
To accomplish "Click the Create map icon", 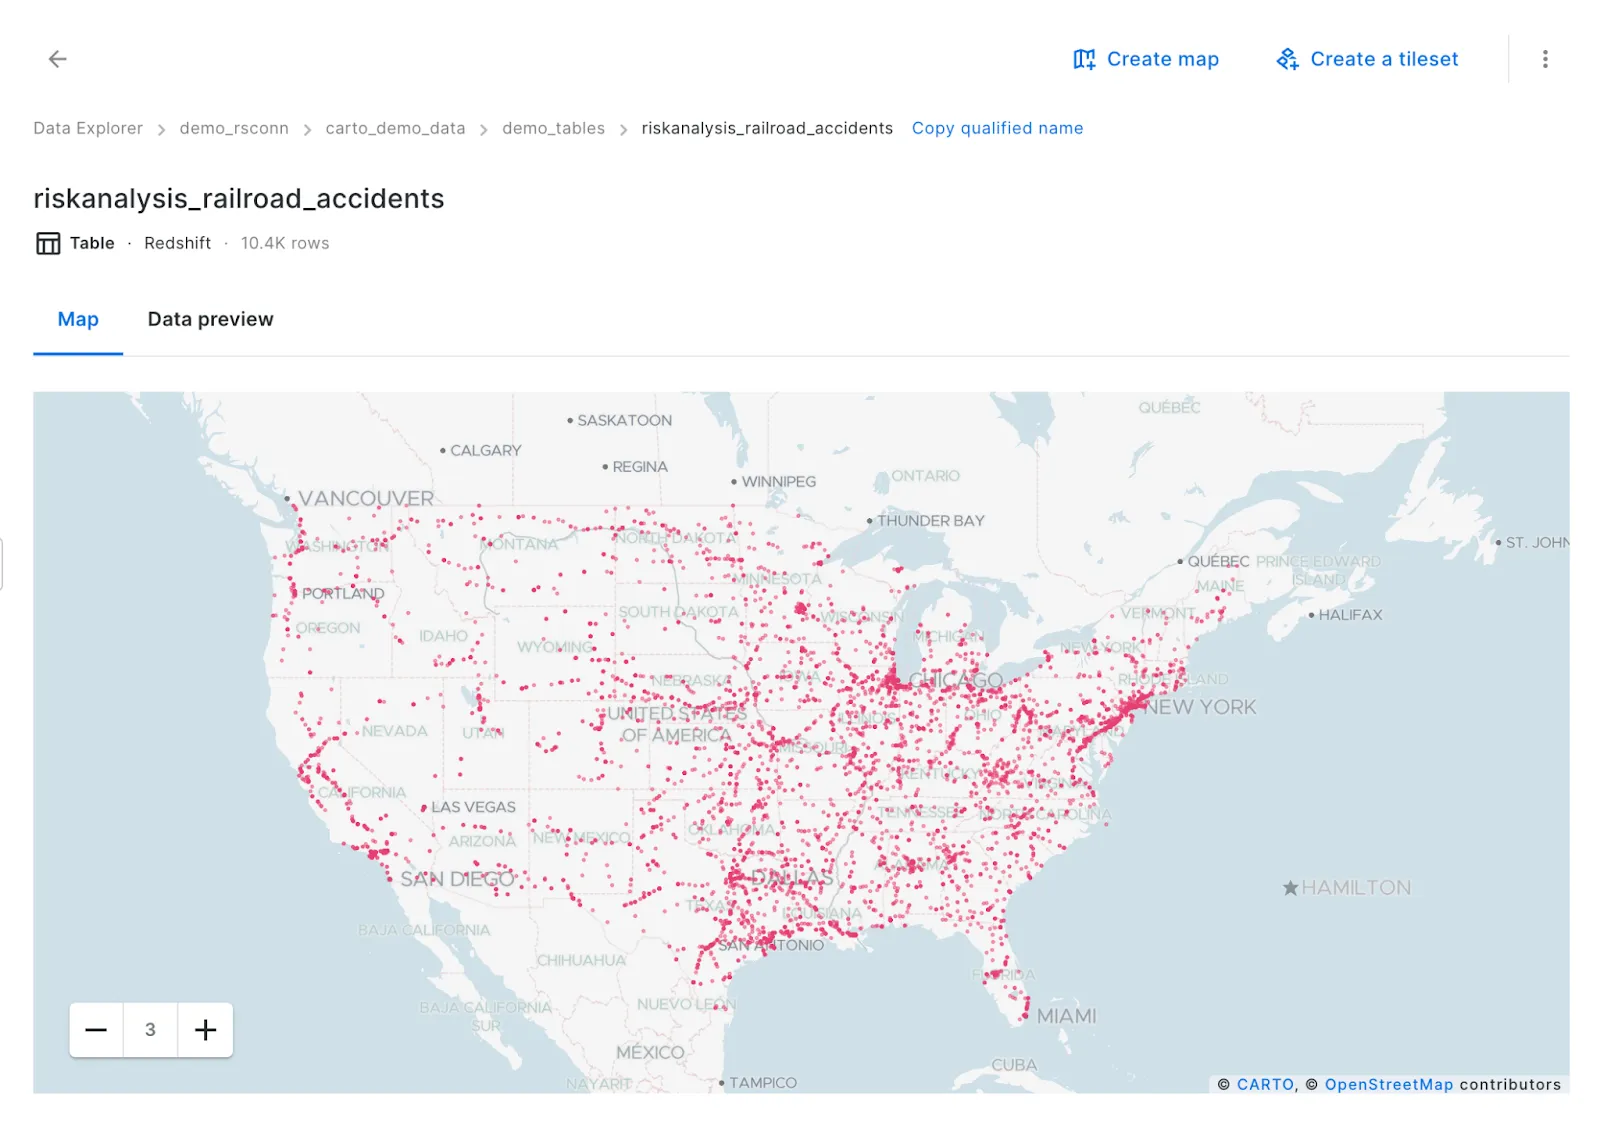I will point(1084,59).
